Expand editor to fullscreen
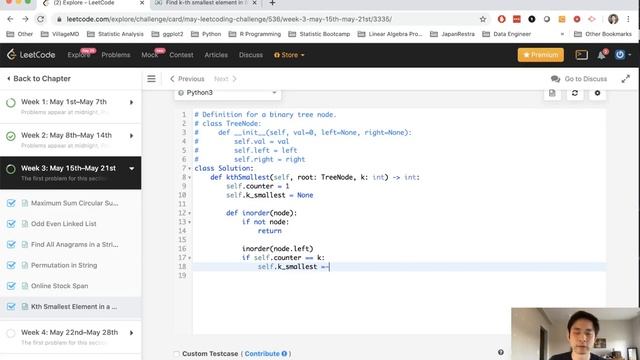 pos(626,79)
